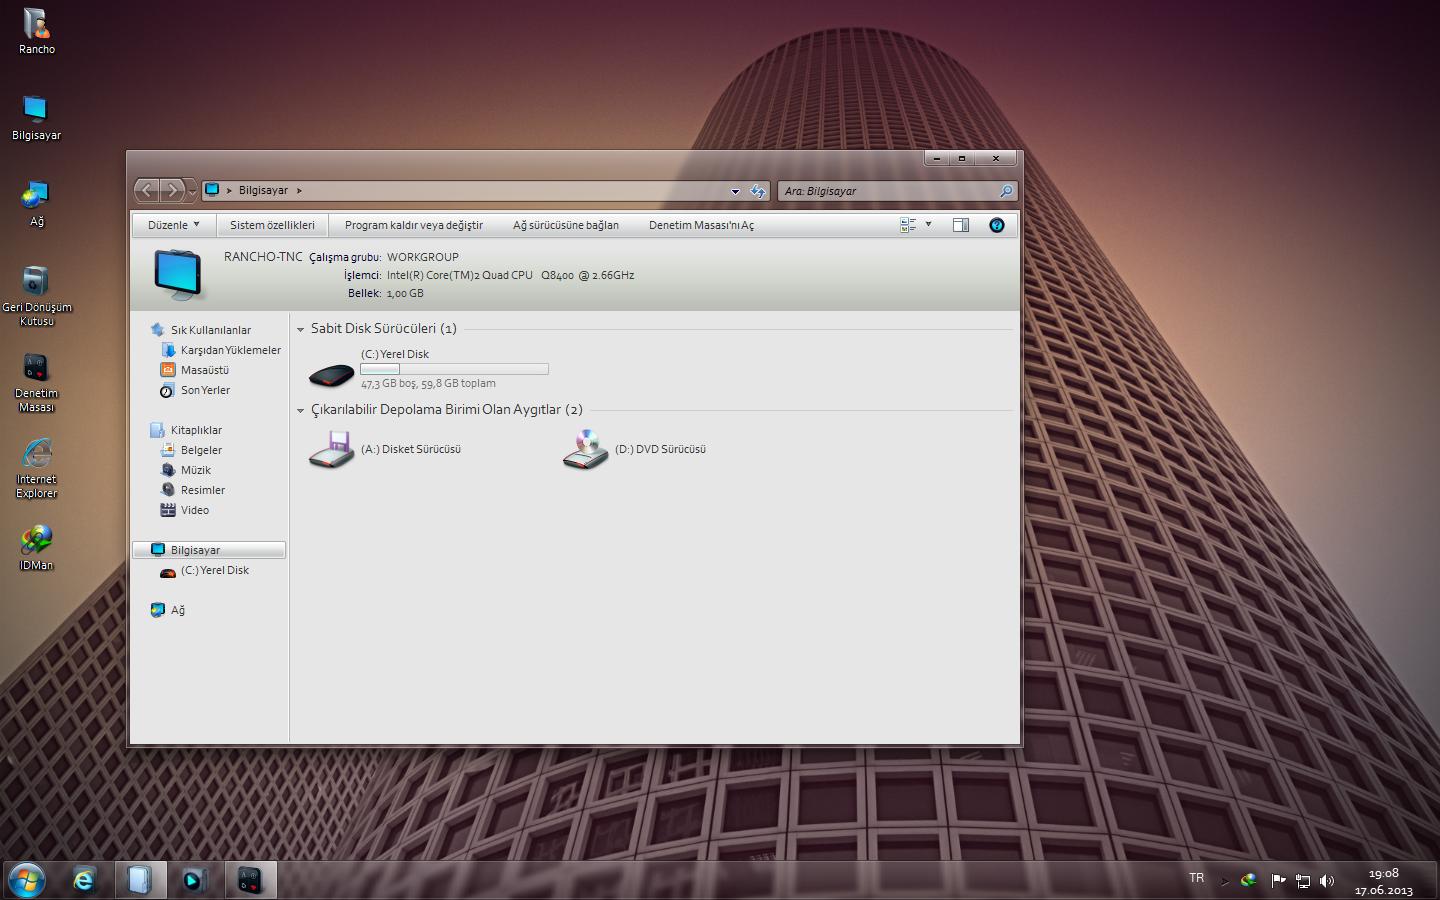Open Geri Dönüşüm Kutusu desktop icon

[x=36, y=282]
